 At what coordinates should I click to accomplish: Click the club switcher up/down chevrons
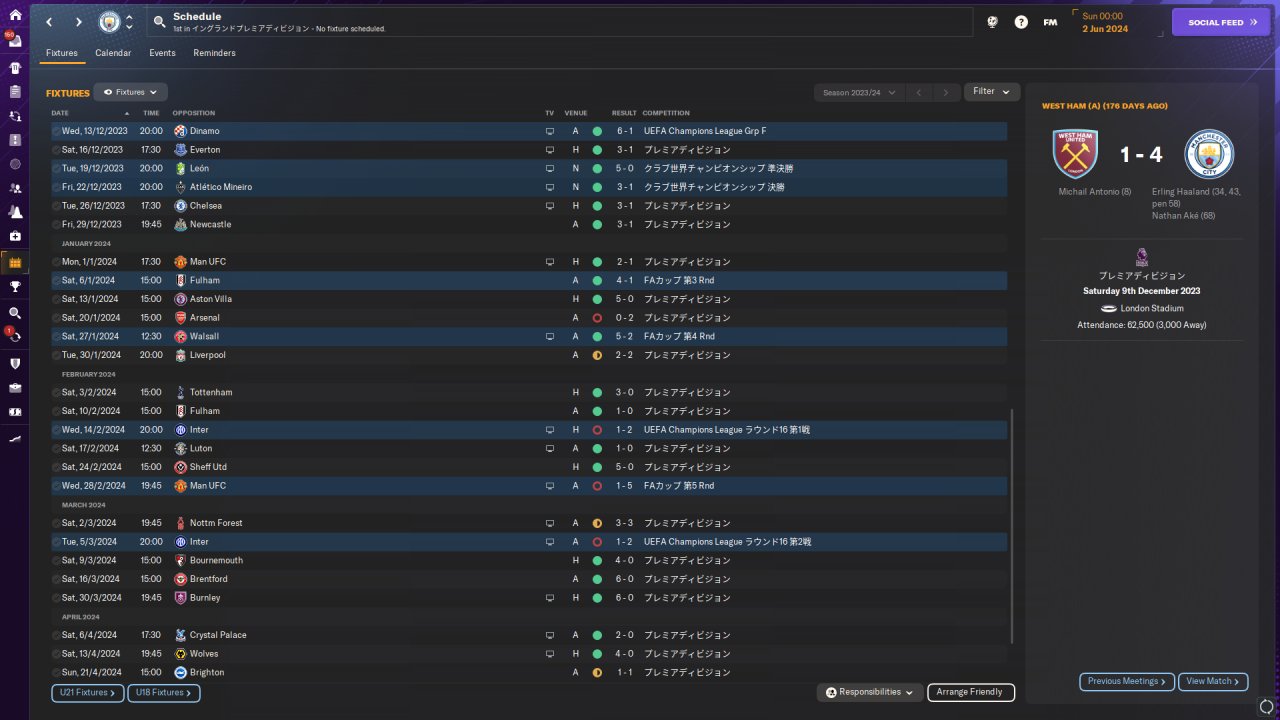pos(129,22)
